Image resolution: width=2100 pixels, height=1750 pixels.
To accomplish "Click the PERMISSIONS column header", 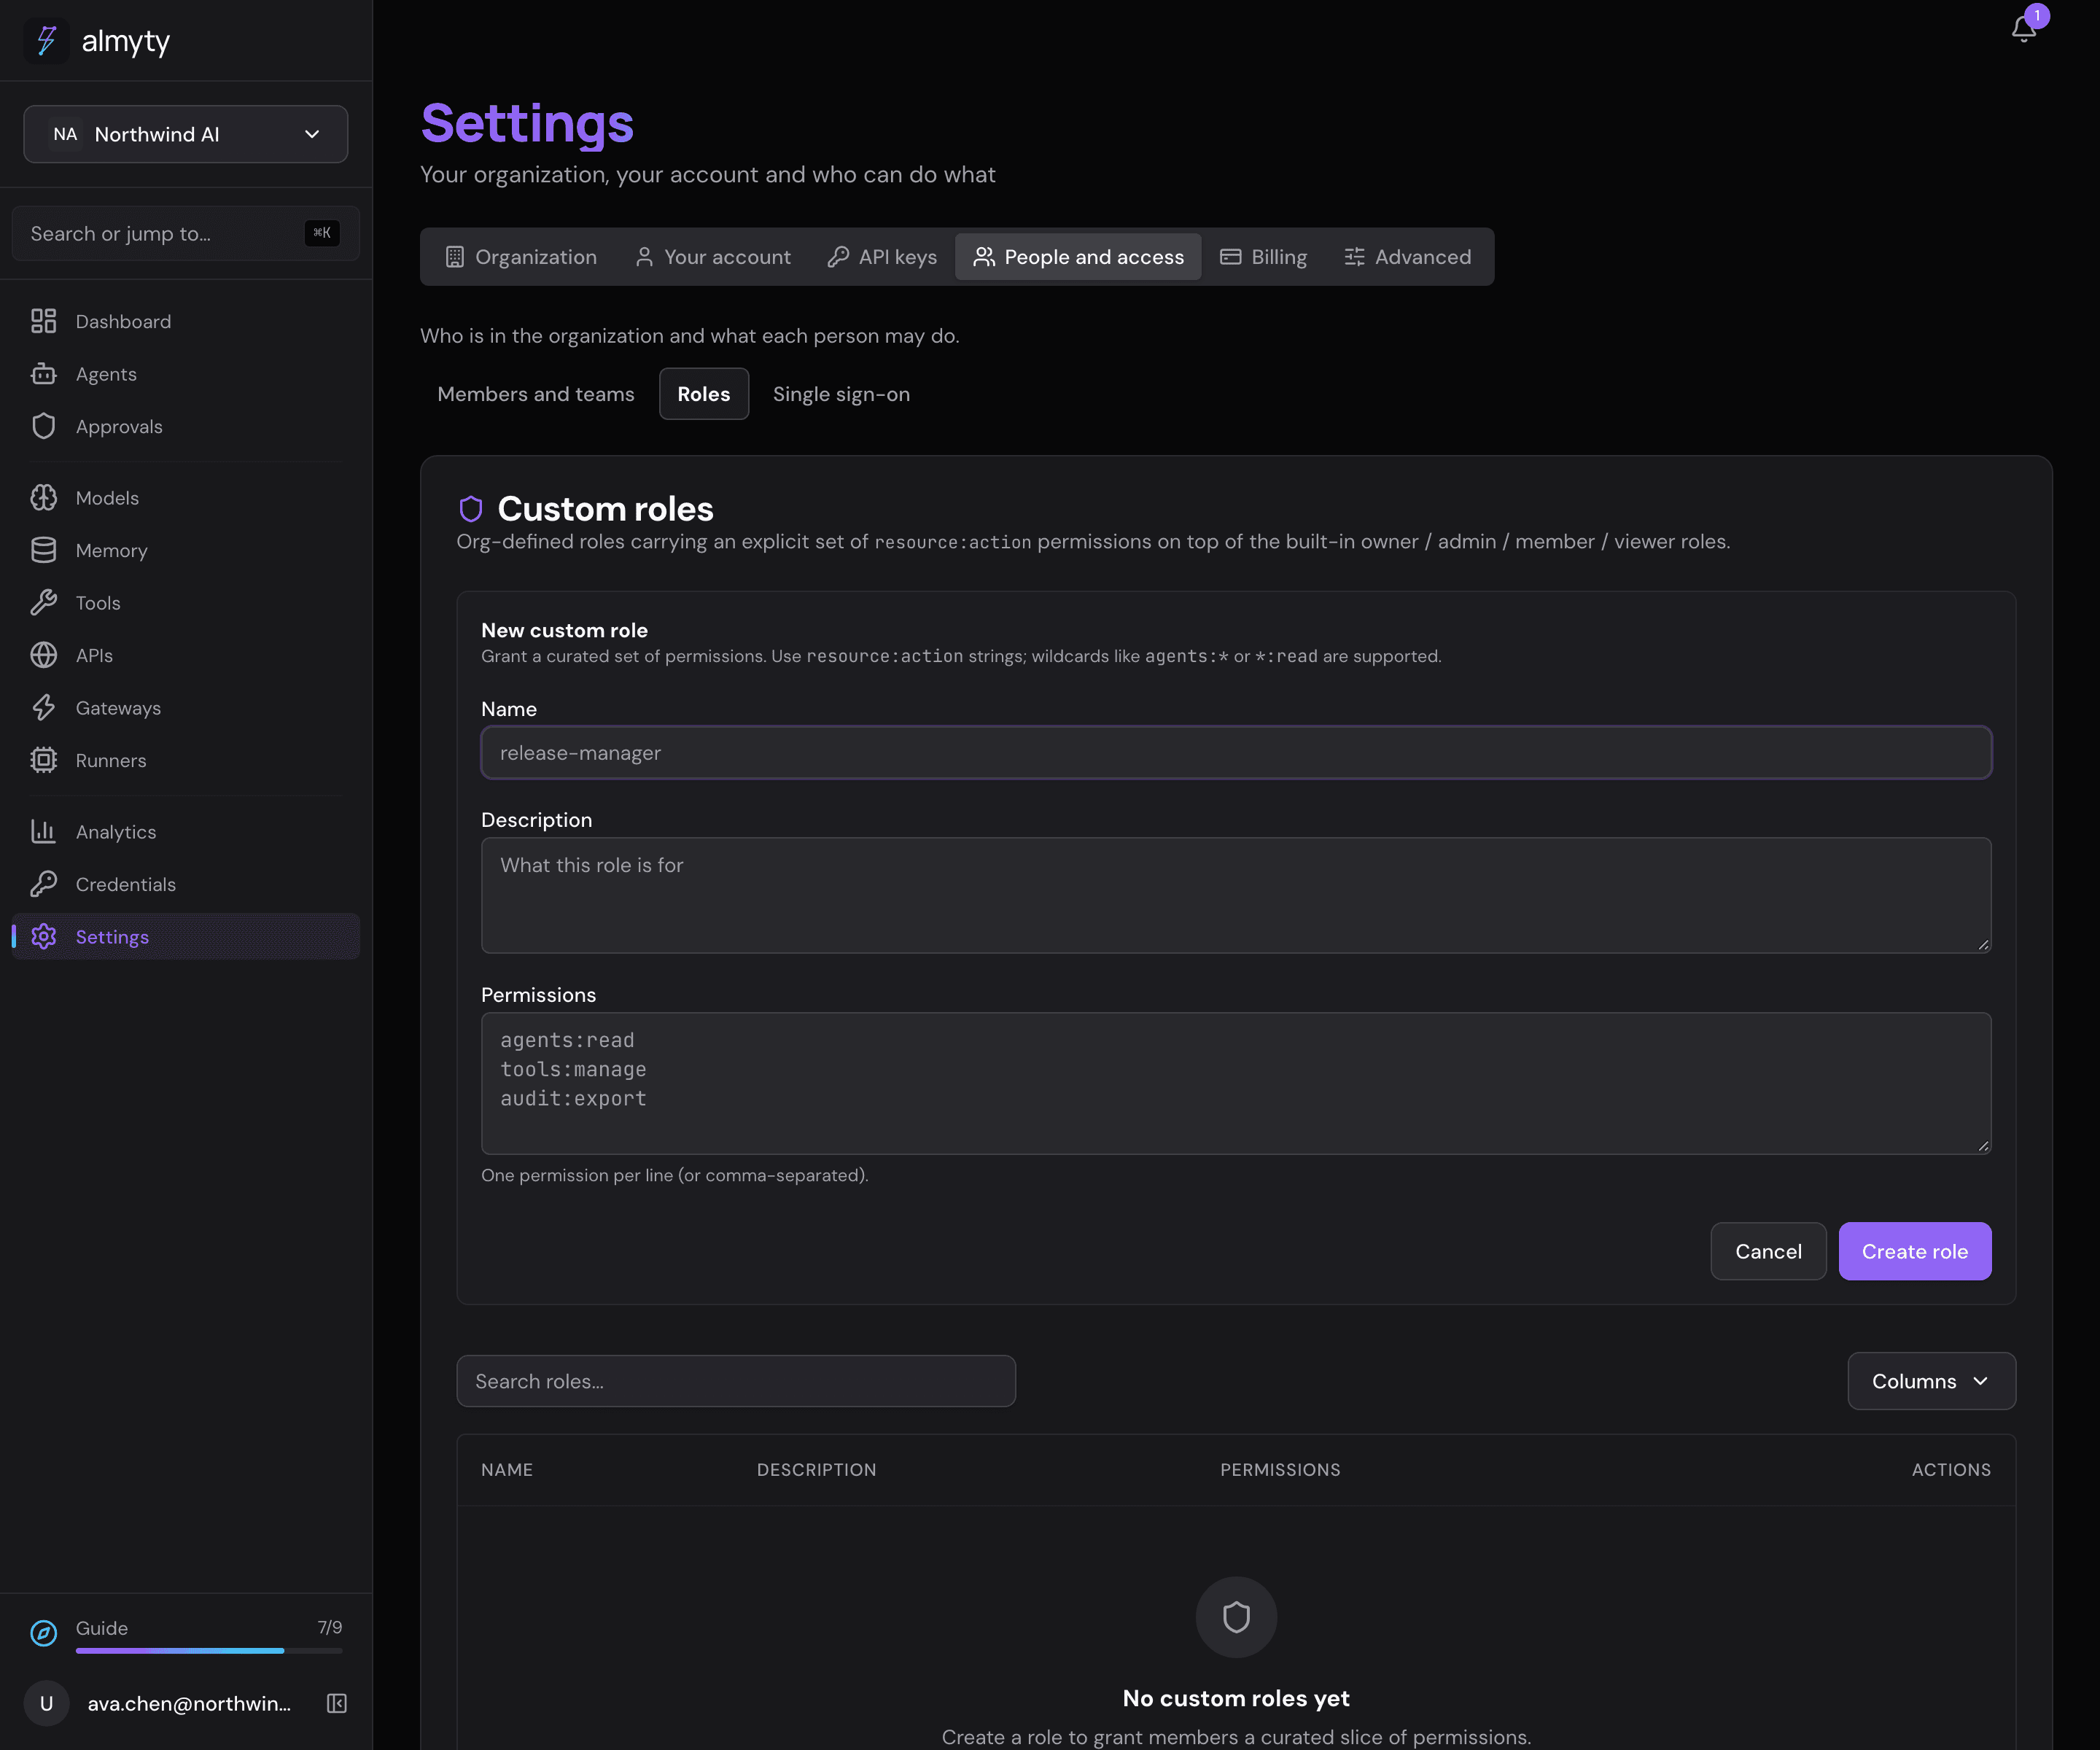I will click(1280, 1470).
